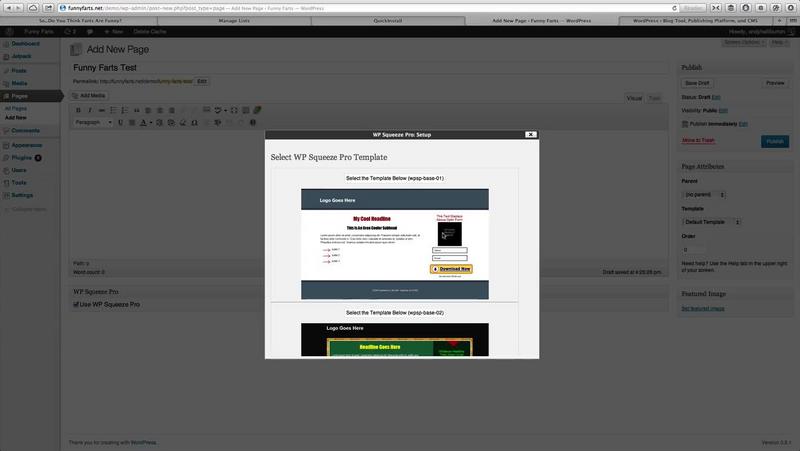Edit the draft Status link

[716, 97]
